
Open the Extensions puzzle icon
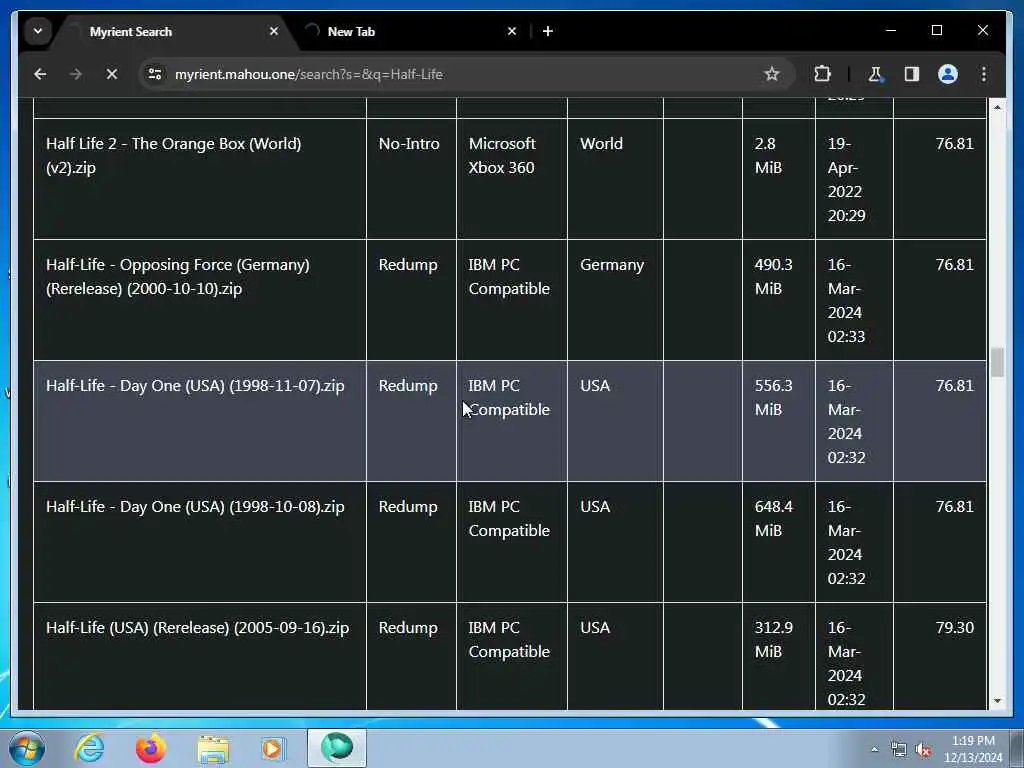[x=822, y=74]
